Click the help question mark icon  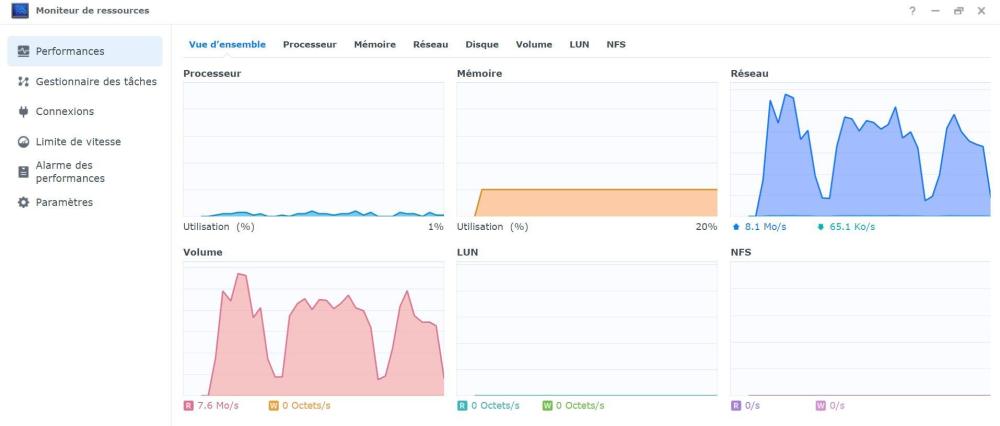(913, 11)
